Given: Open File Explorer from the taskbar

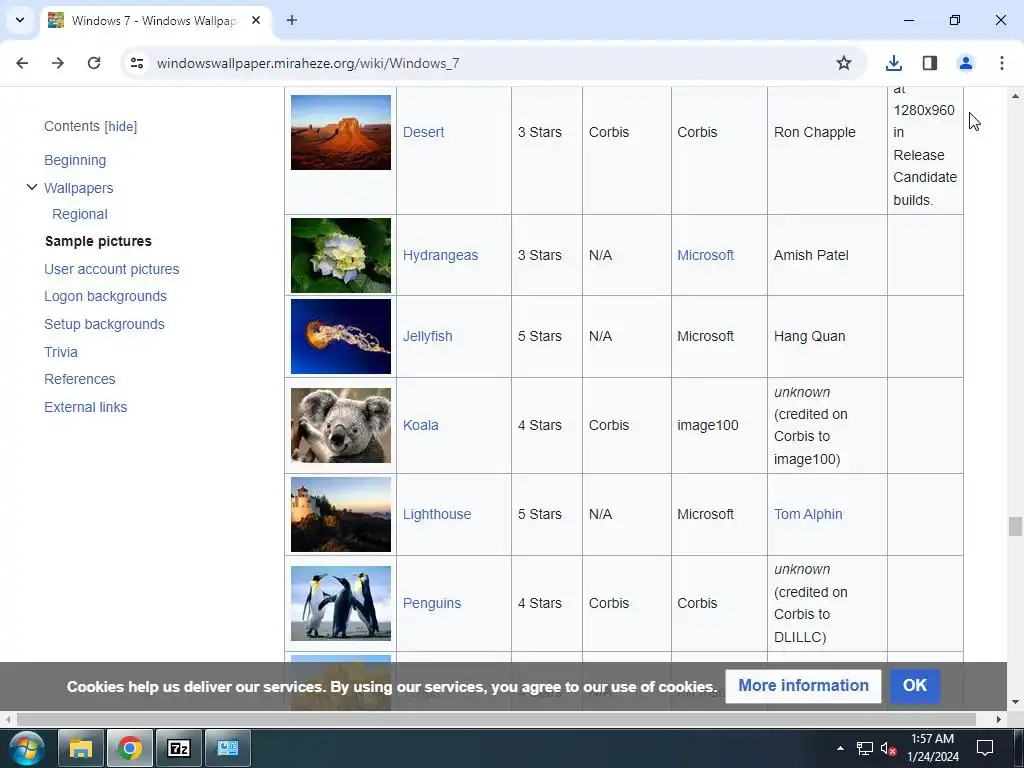Looking at the screenshot, I should click(x=81, y=748).
